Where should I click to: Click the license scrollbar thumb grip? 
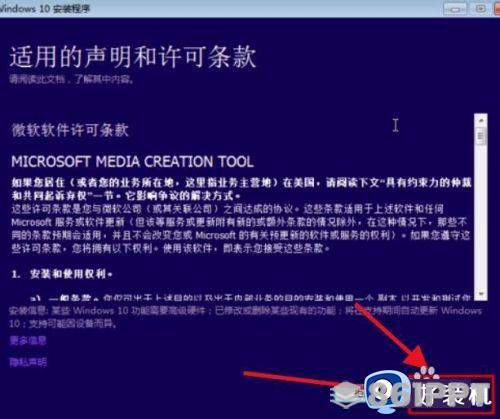[x=481, y=136]
